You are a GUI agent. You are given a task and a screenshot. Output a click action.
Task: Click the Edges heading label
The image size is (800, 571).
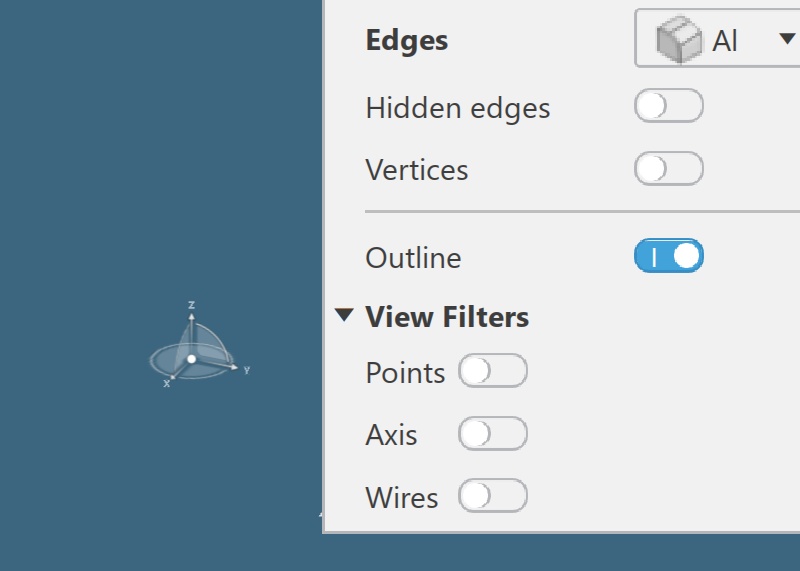tap(406, 41)
